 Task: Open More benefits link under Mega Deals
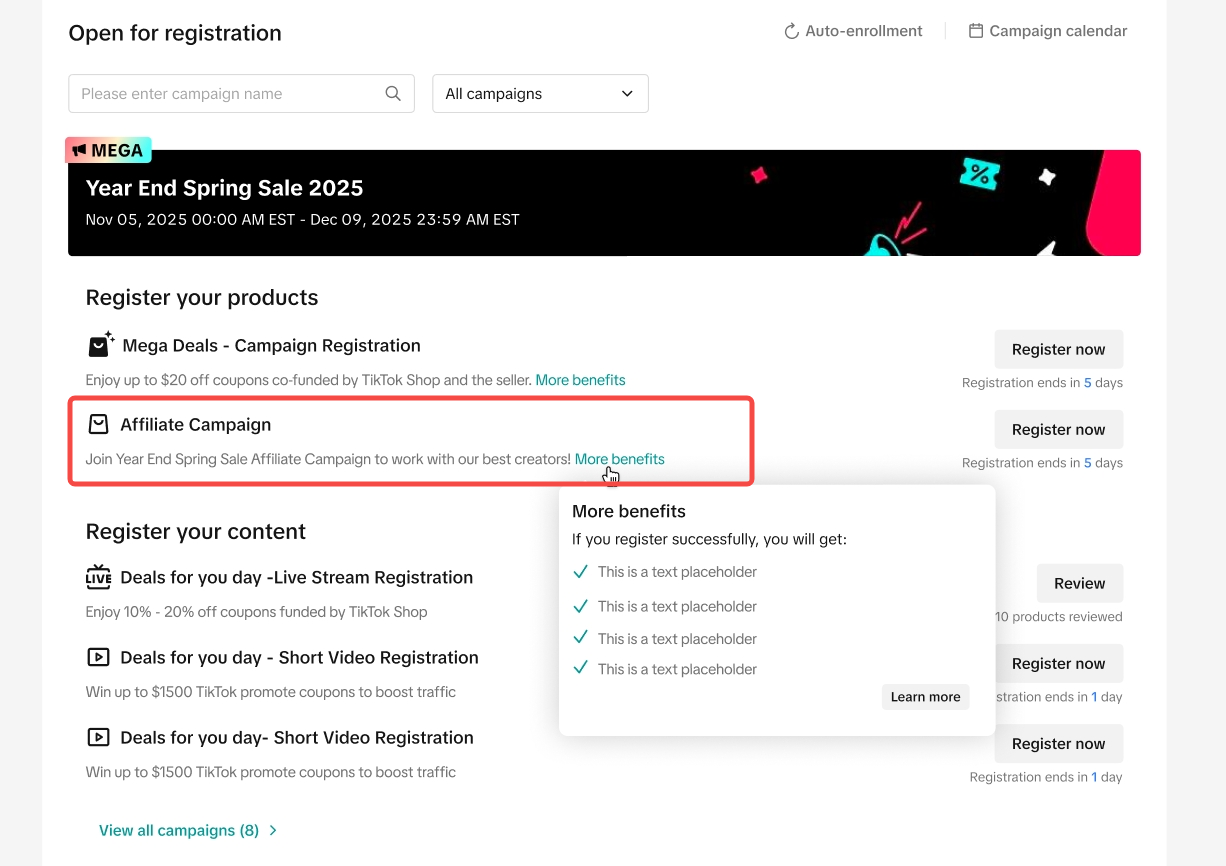(580, 380)
